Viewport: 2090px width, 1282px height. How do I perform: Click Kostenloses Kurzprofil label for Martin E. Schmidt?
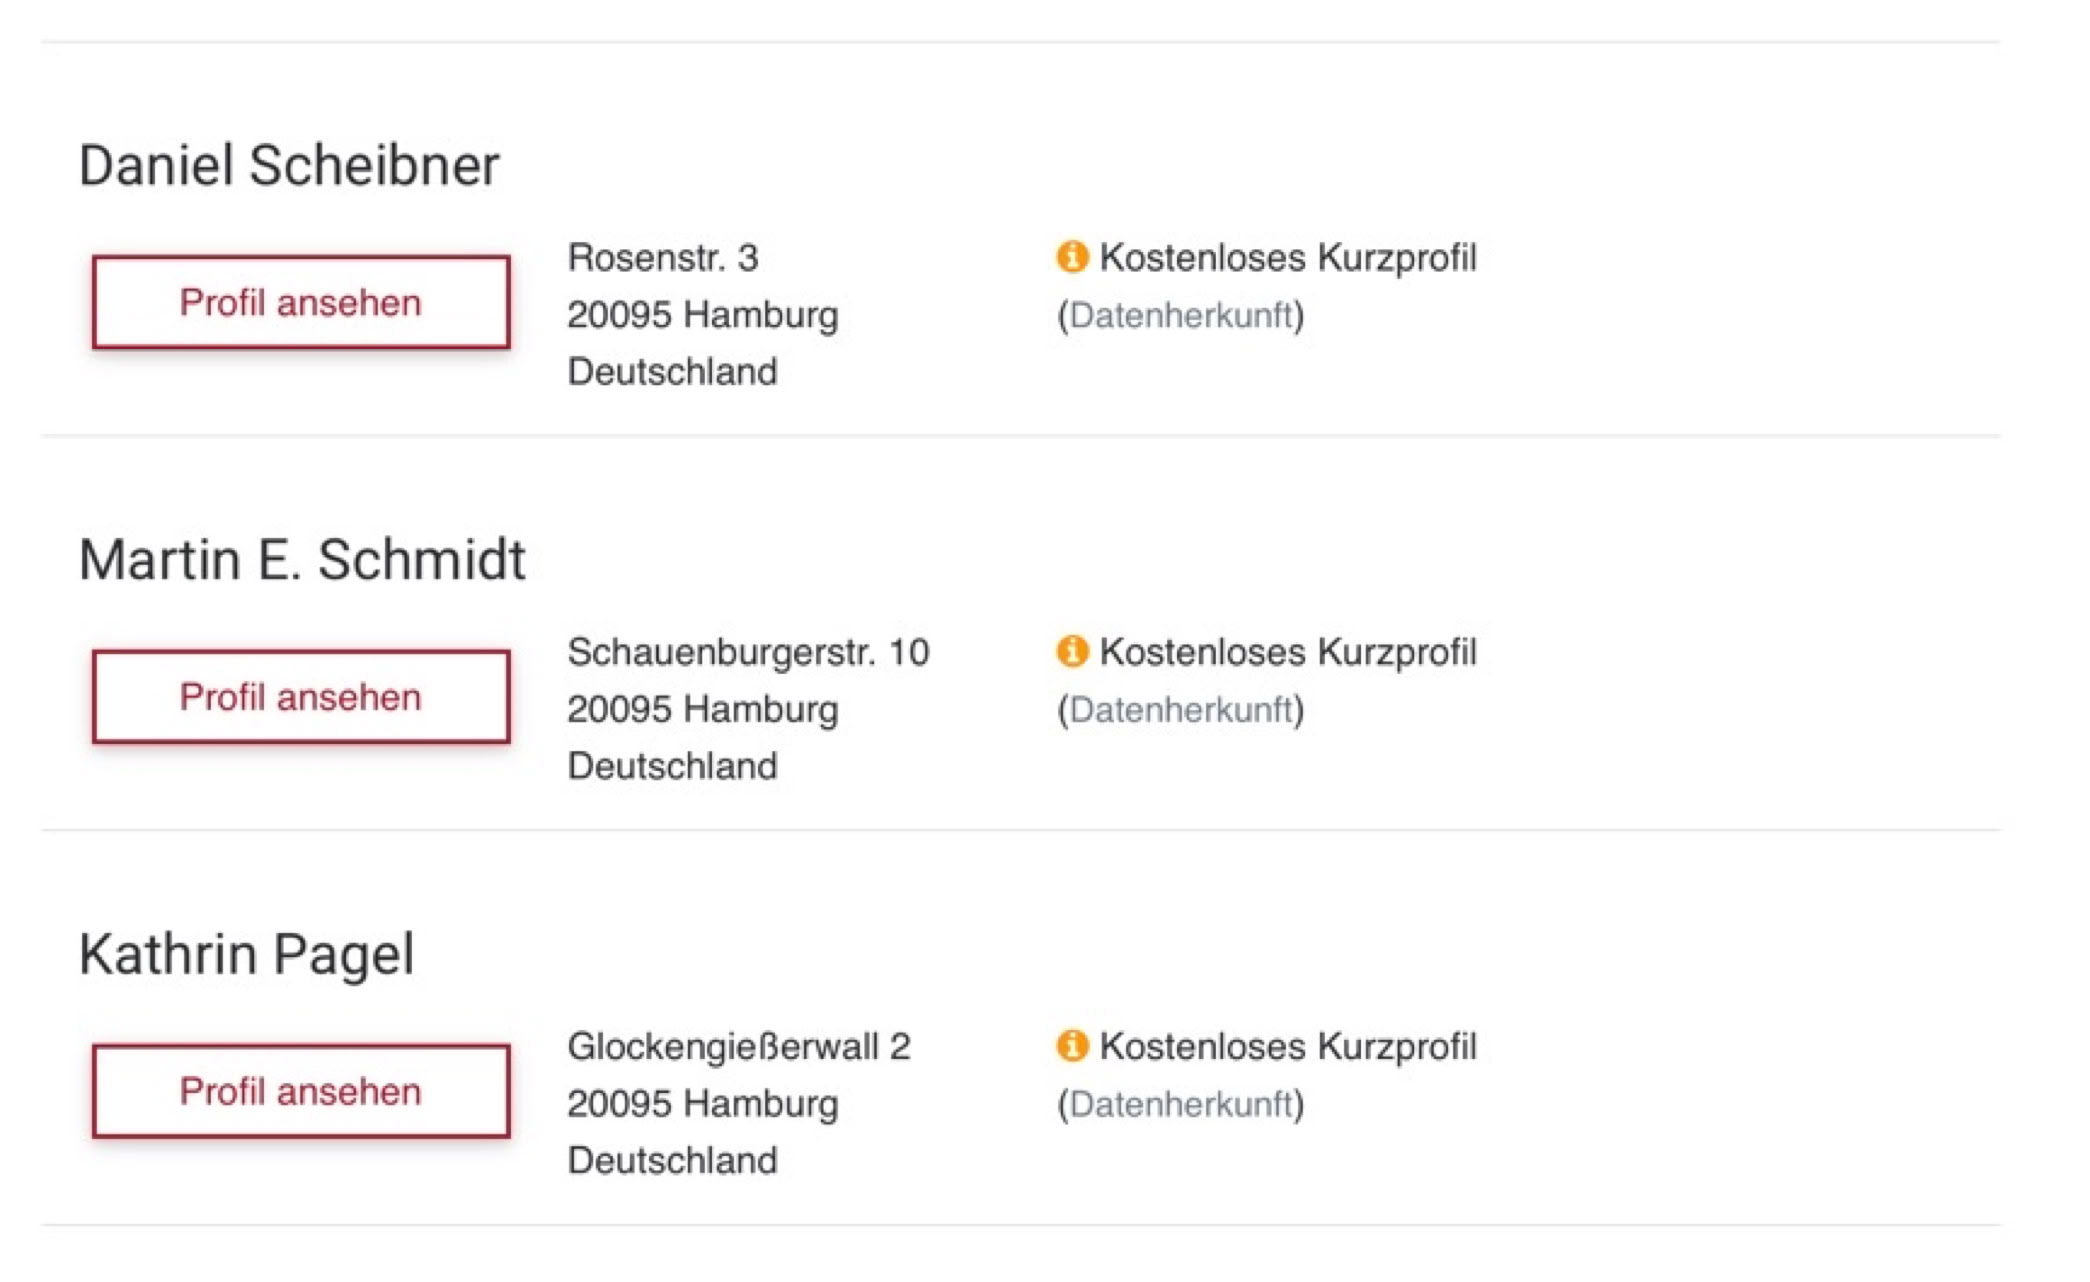pyautogui.click(x=1288, y=652)
